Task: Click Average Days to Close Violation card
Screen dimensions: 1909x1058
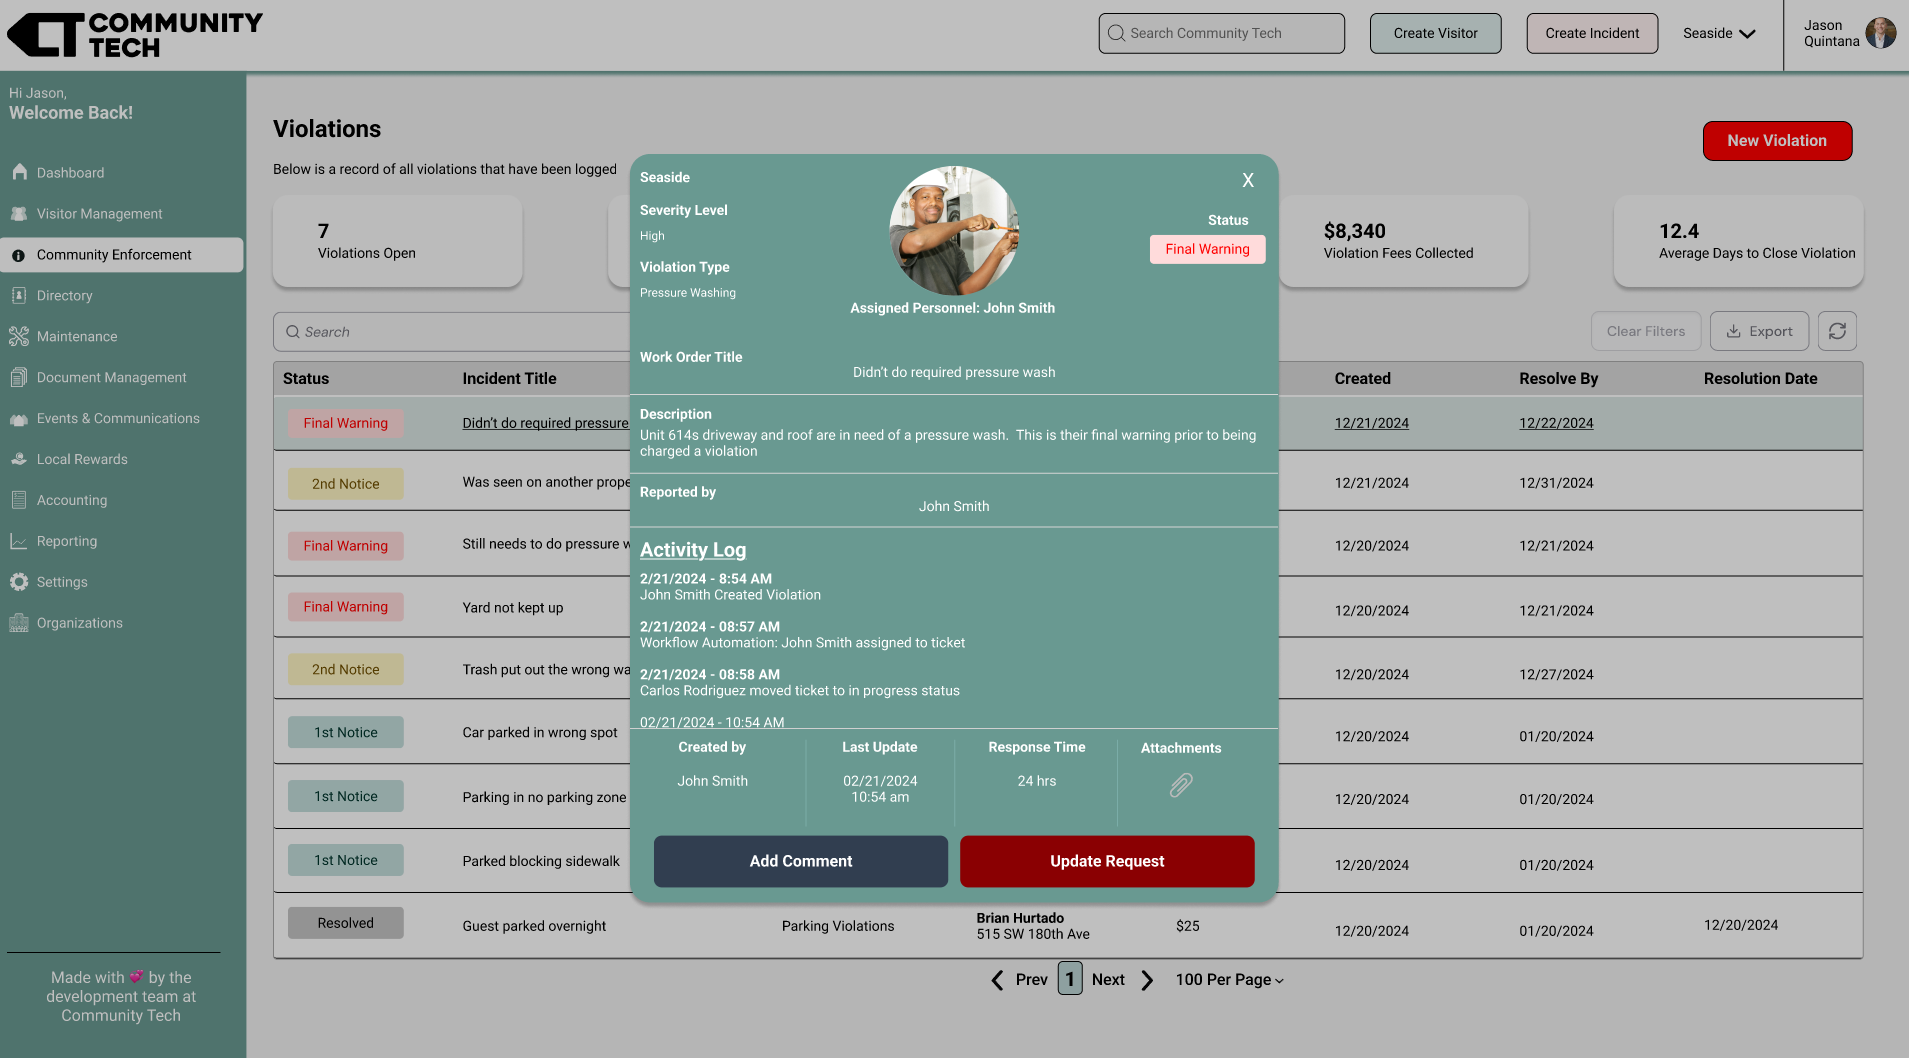Action: click(1738, 241)
